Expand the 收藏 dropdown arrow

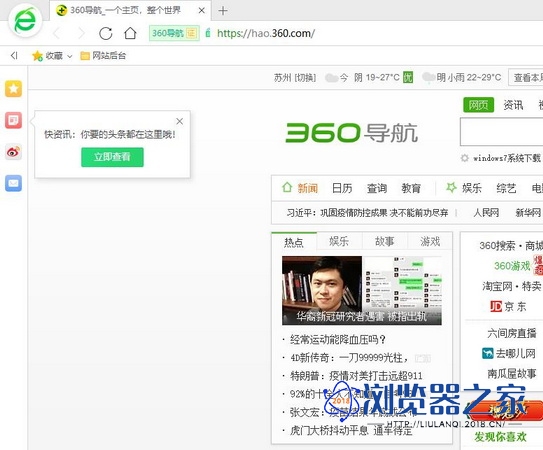pyautogui.click(x=70, y=56)
